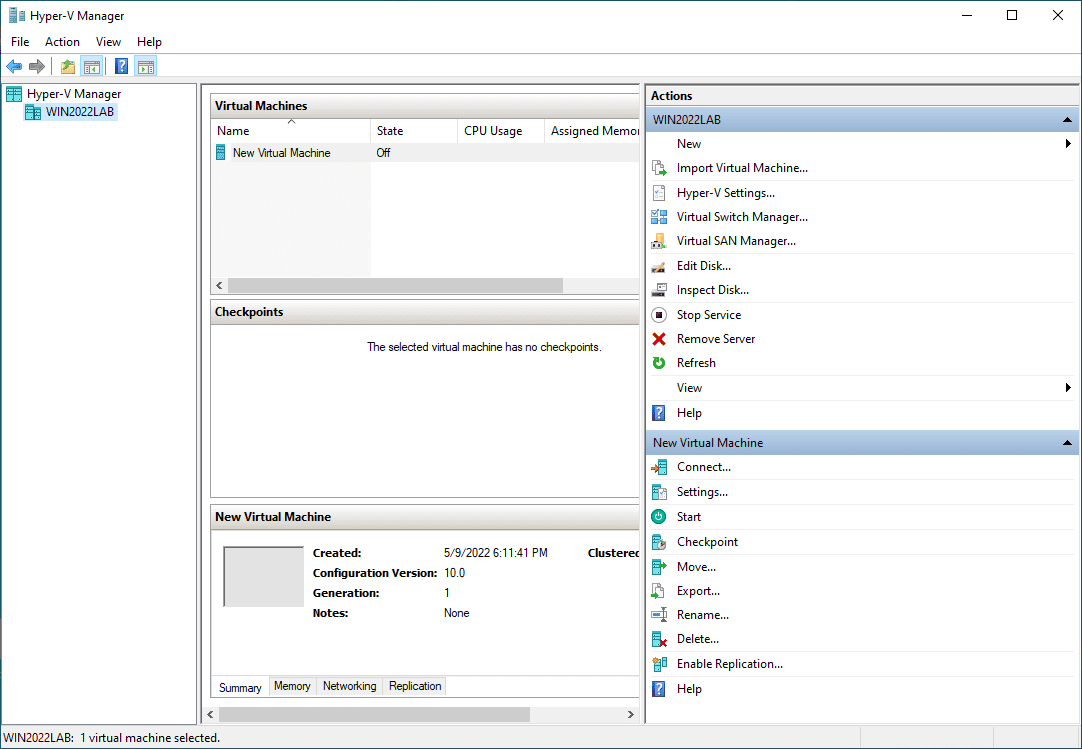Viewport: 1082px width, 749px height.
Task: Sort by the State column header
Action: click(414, 130)
